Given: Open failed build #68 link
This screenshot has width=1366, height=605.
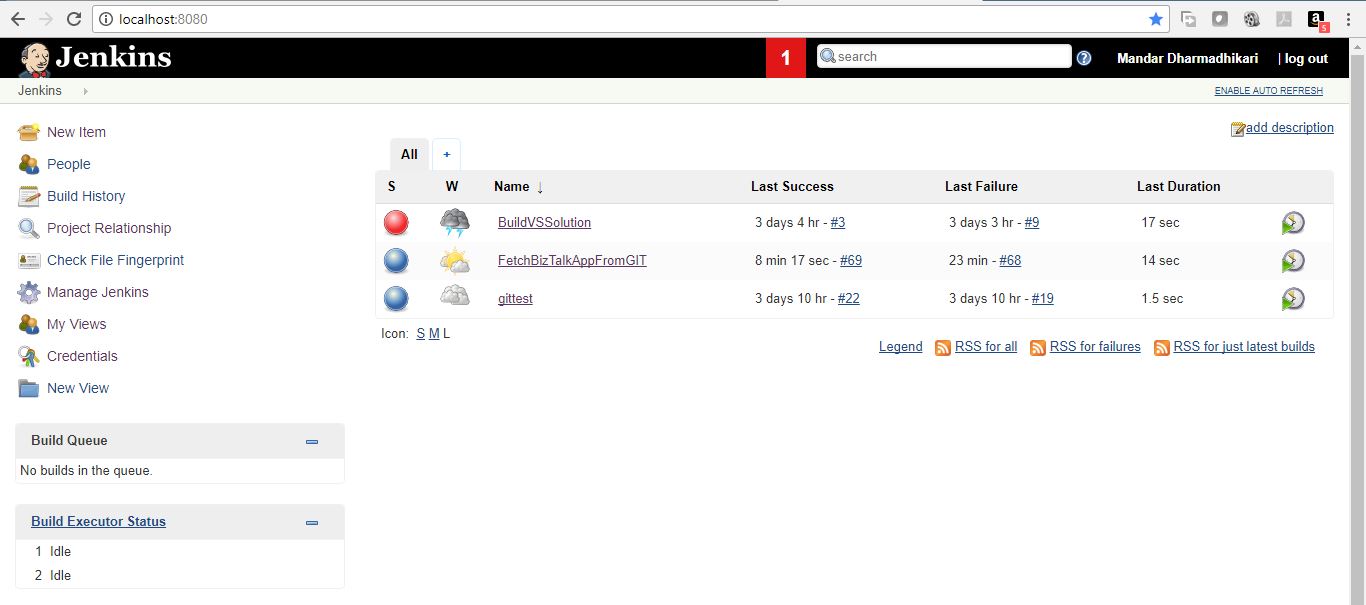Looking at the screenshot, I should 1010,260.
